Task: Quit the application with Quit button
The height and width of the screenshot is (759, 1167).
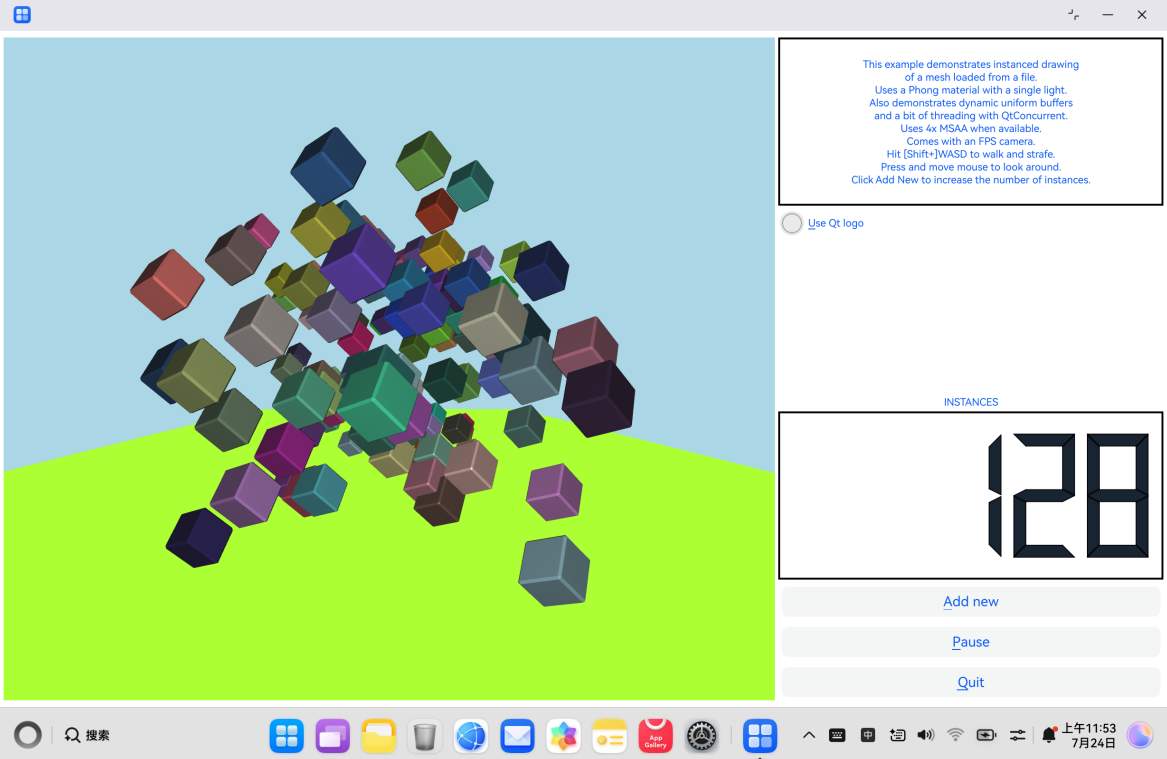Action: point(971,682)
